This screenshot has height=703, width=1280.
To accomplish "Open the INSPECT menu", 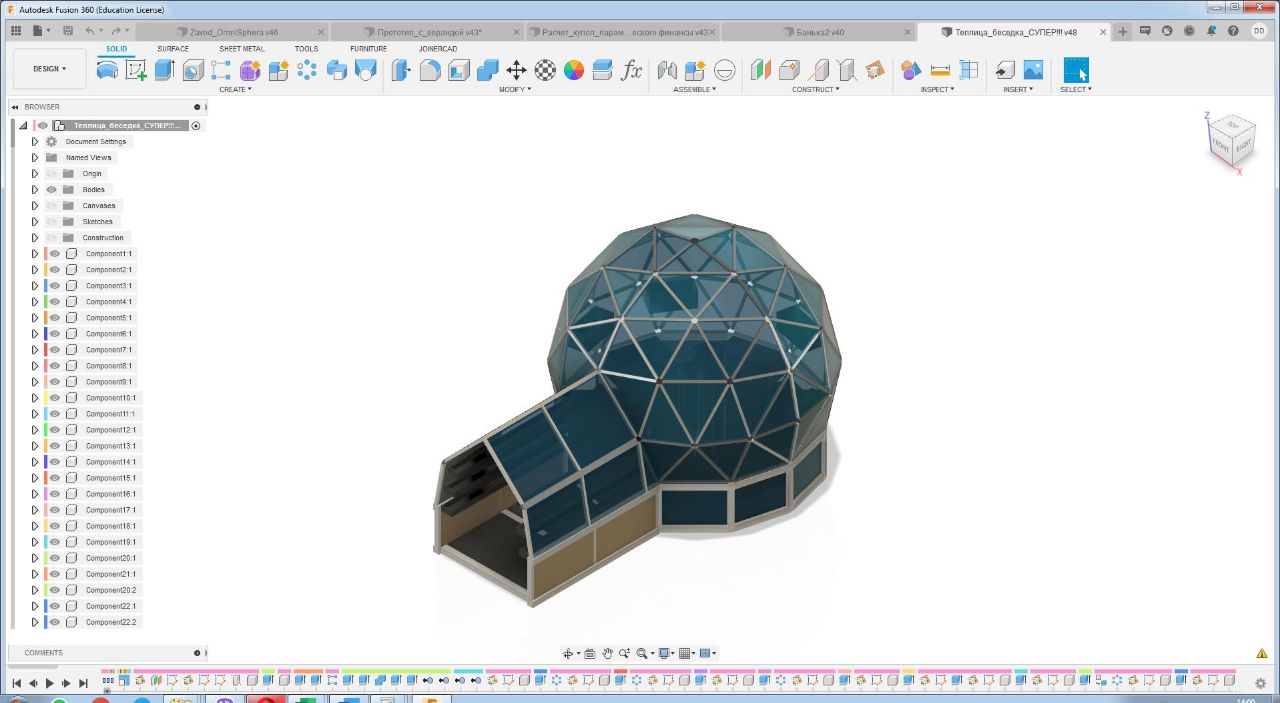I will click(938, 89).
